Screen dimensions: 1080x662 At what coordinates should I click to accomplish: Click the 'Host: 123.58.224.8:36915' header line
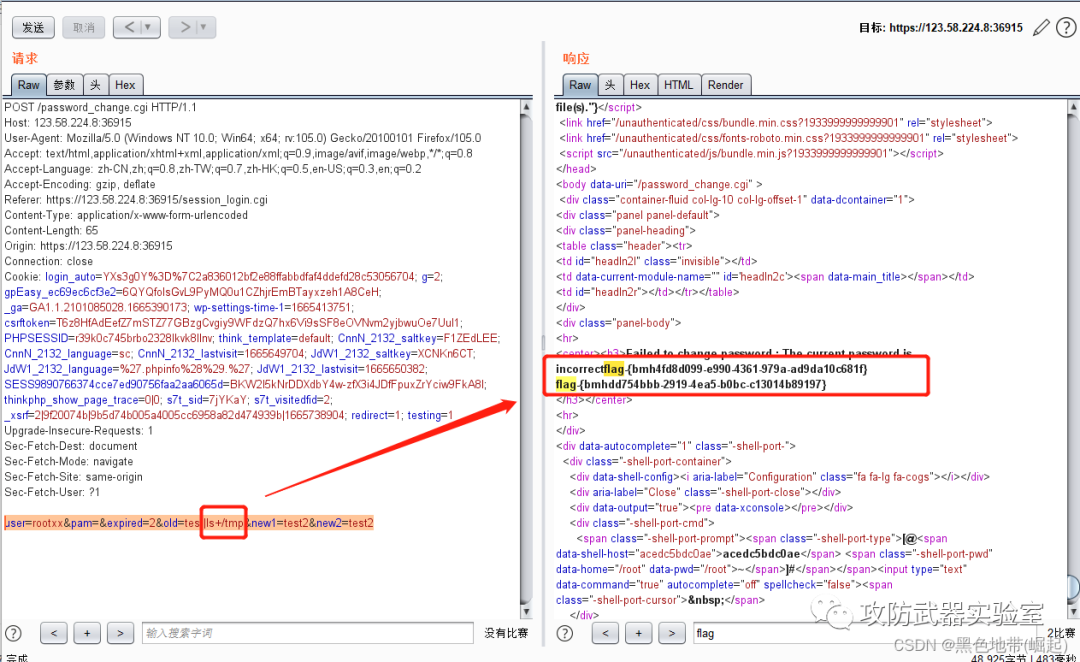click(68, 123)
